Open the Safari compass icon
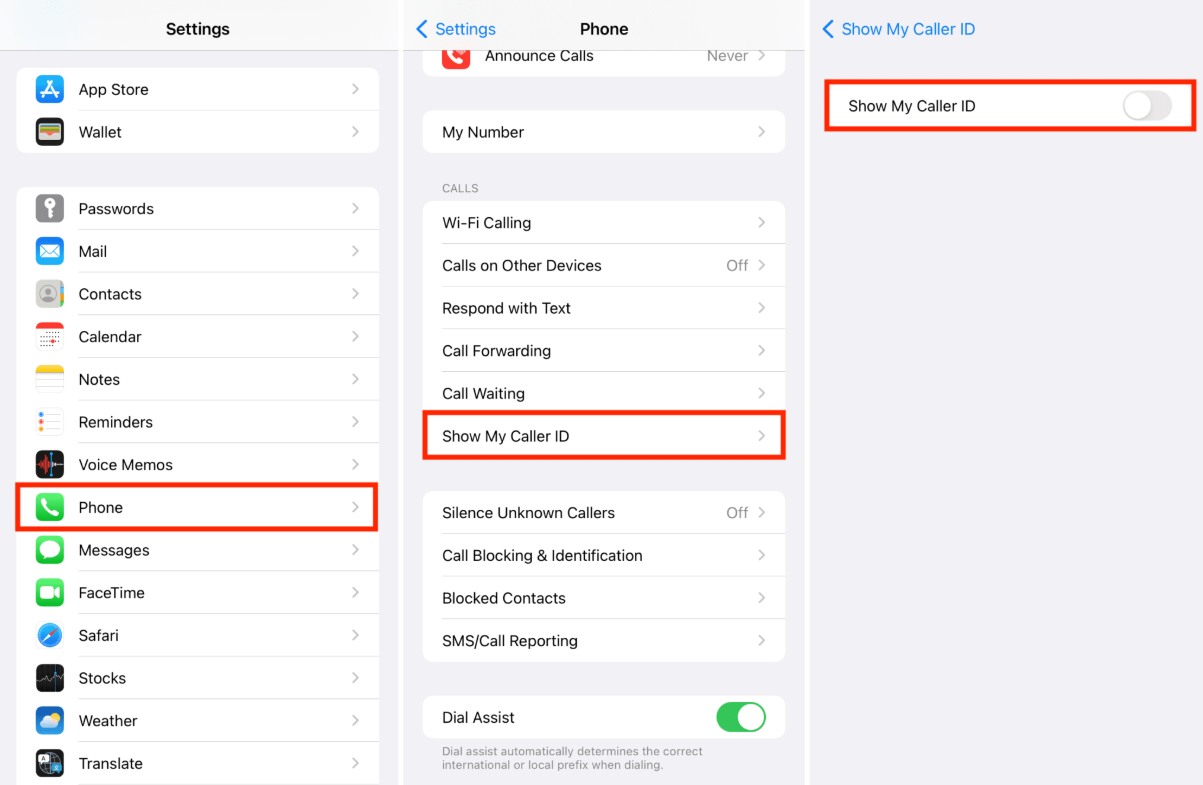Image resolution: width=1203 pixels, height=785 pixels. click(x=50, y=635)
